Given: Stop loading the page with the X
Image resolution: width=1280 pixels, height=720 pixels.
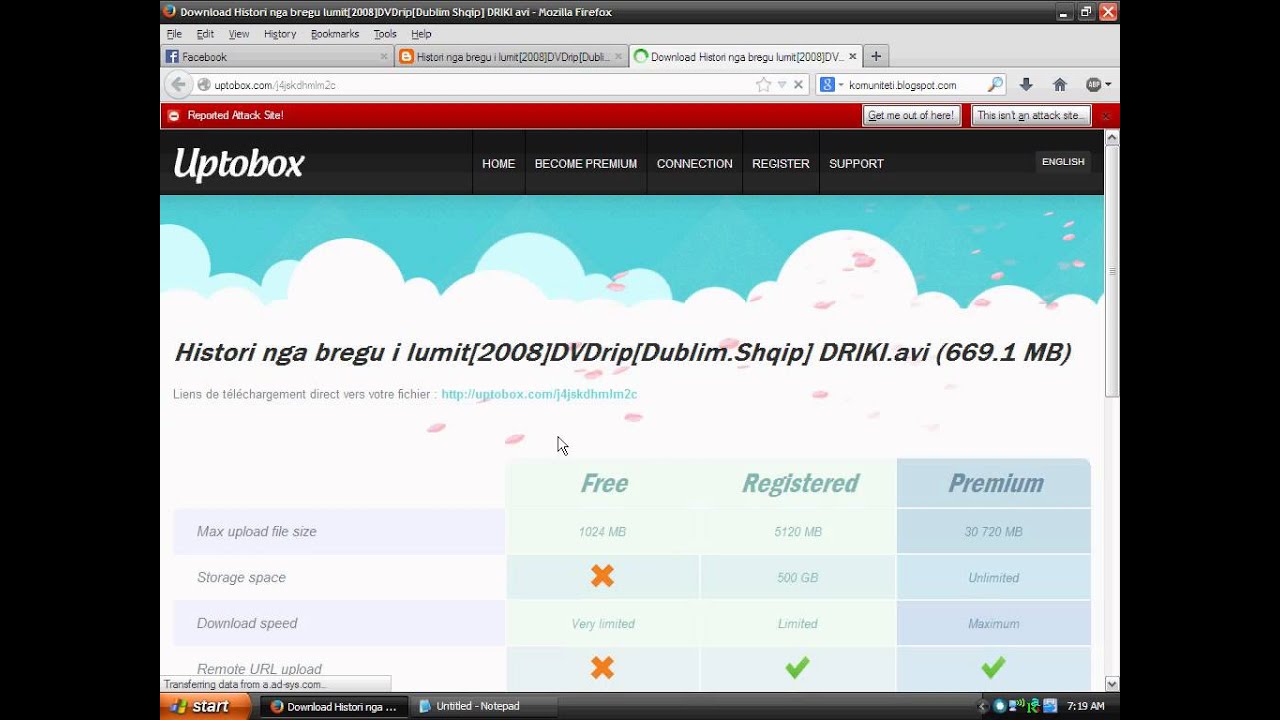Looking at the screenshot, I should pos(799,85).
